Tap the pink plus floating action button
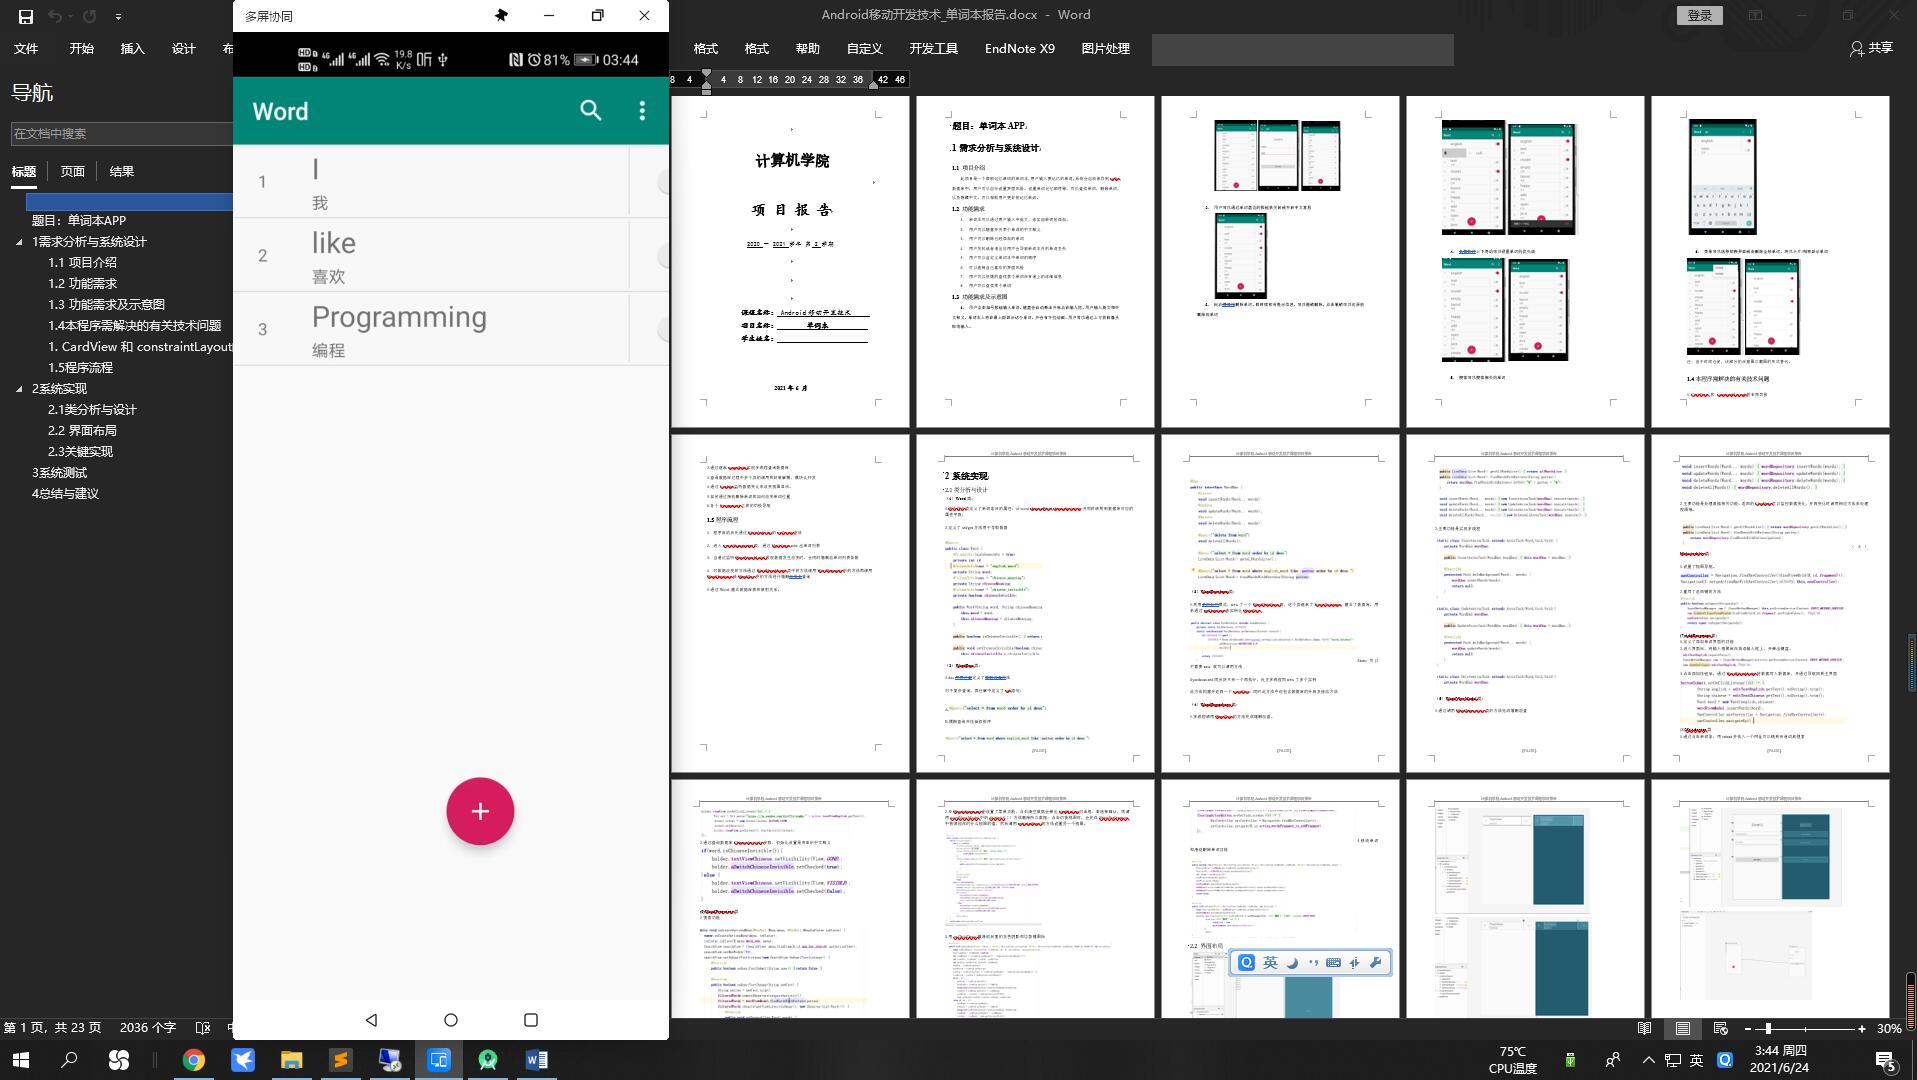Viewport: 1917px width, 1080px height. pyautogui.click(x=480, y=811)
